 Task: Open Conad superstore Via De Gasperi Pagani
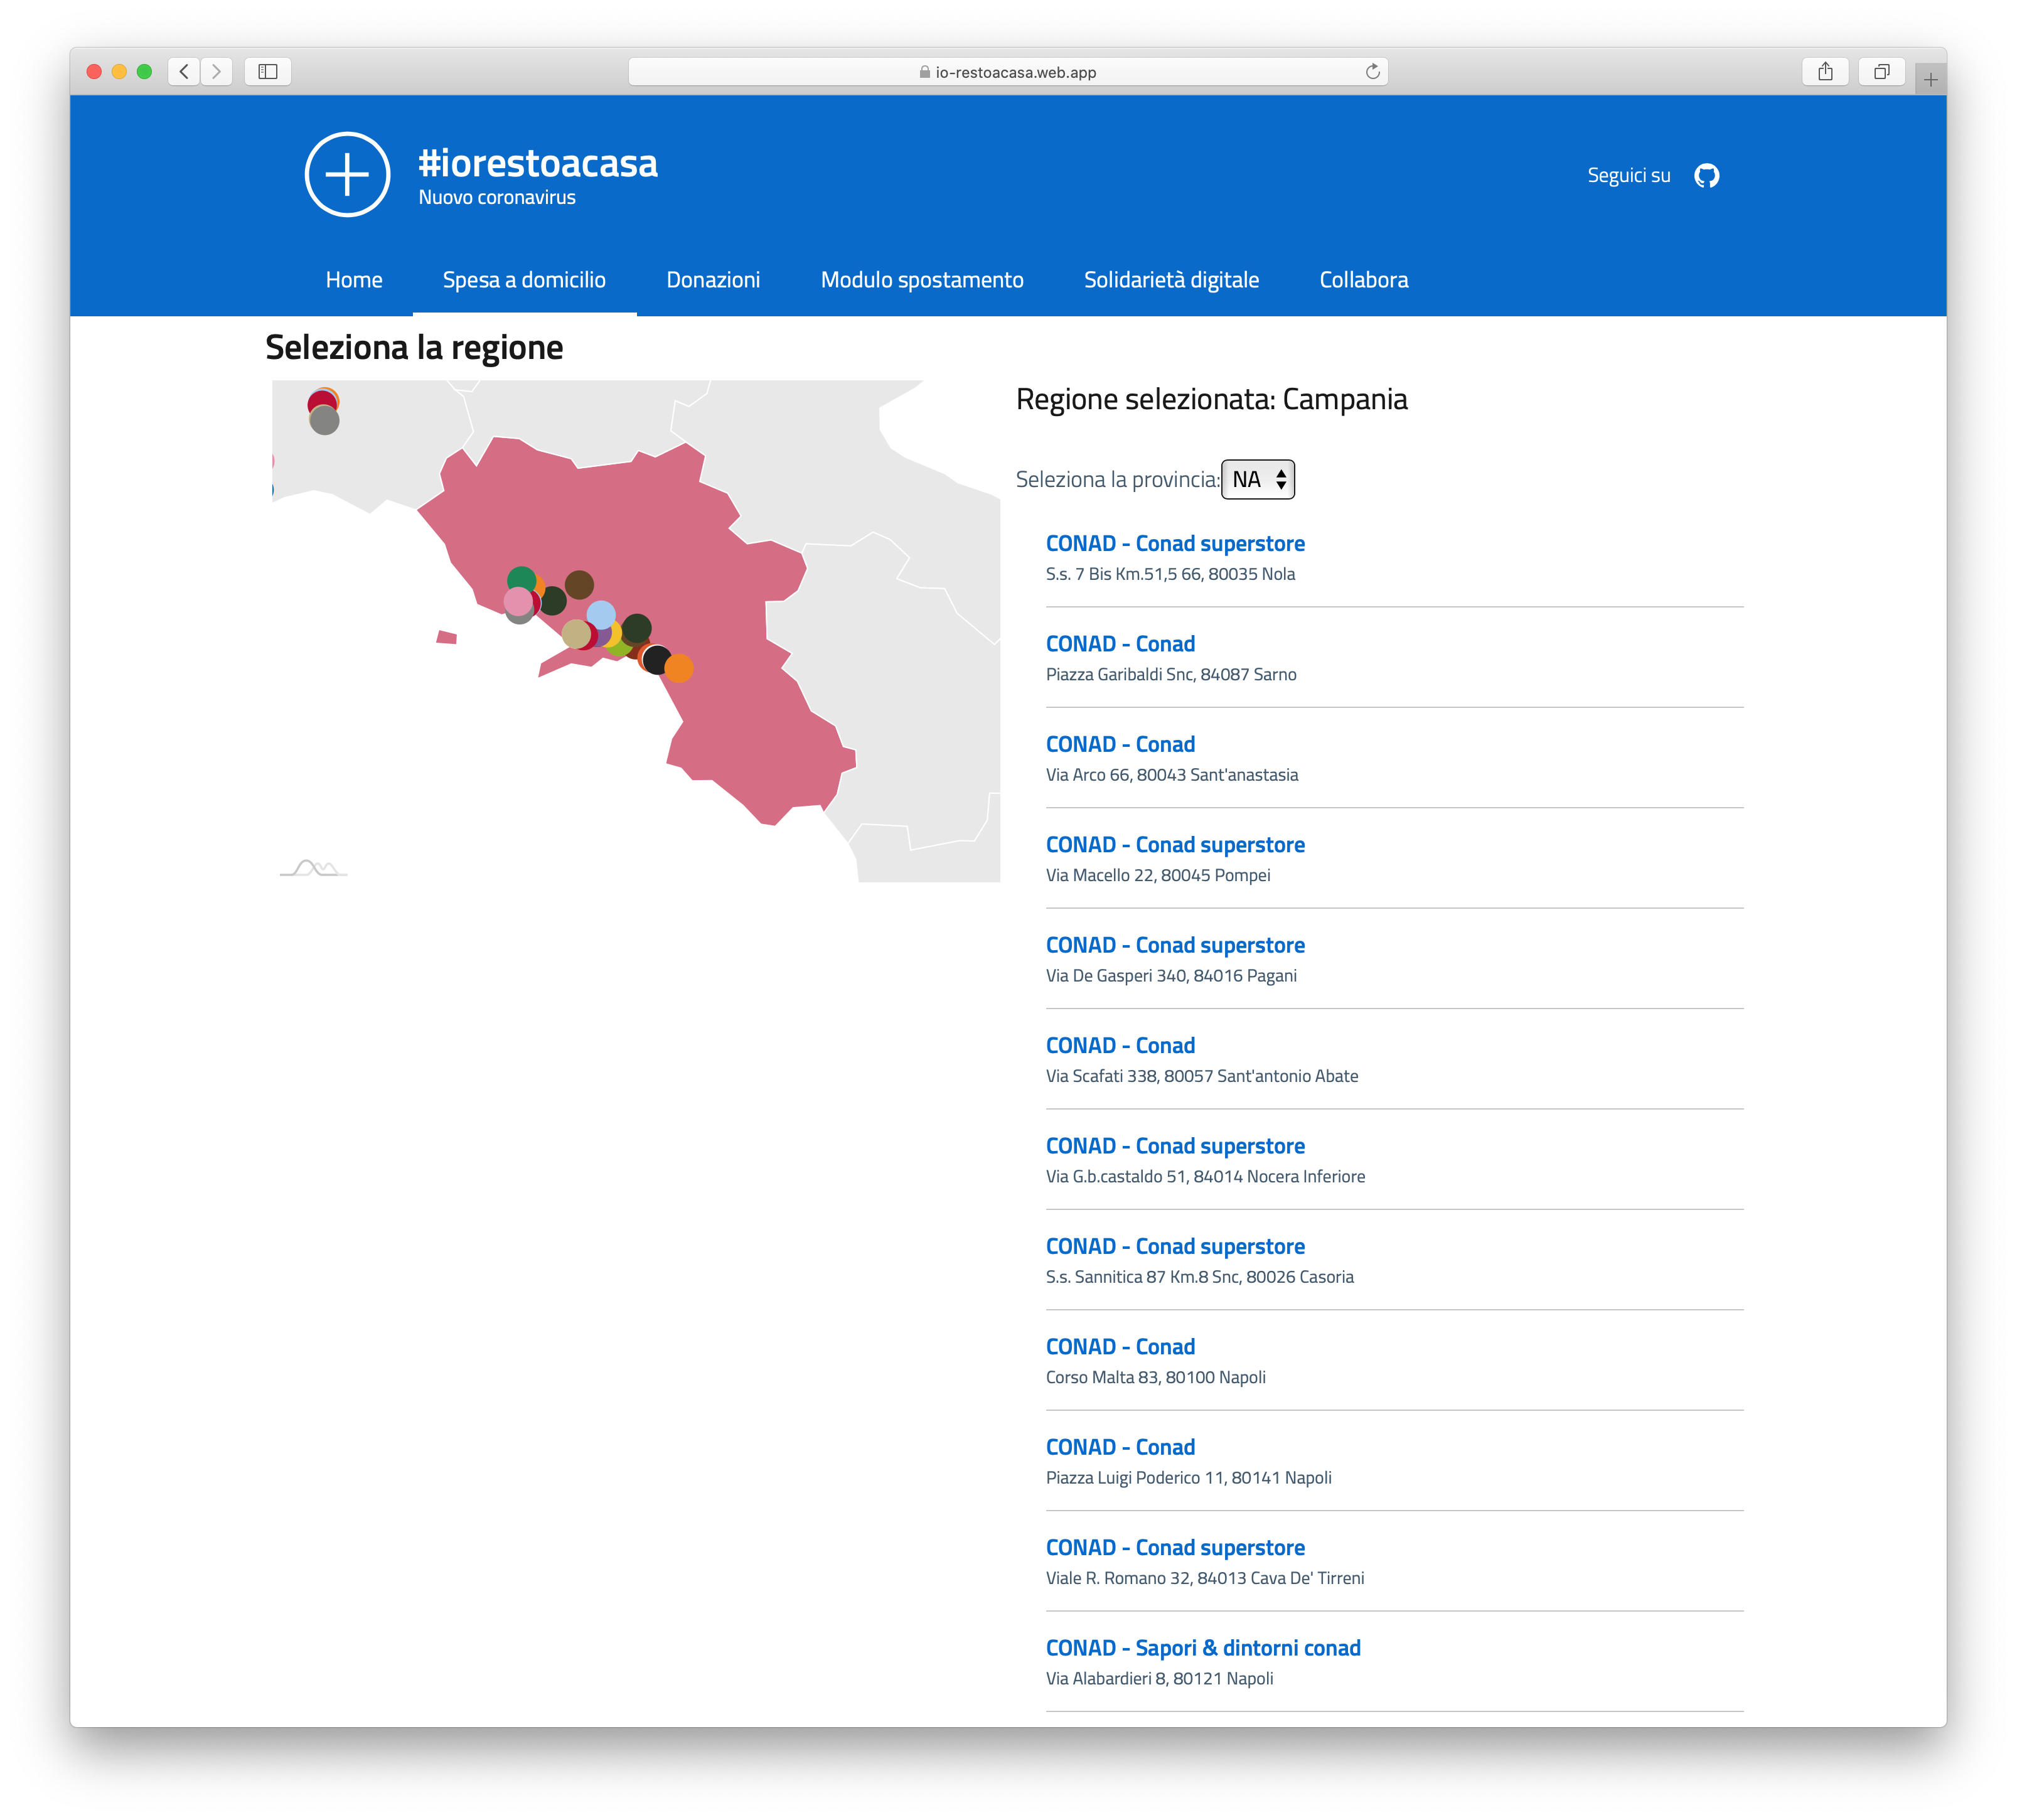click(1175, 945)
